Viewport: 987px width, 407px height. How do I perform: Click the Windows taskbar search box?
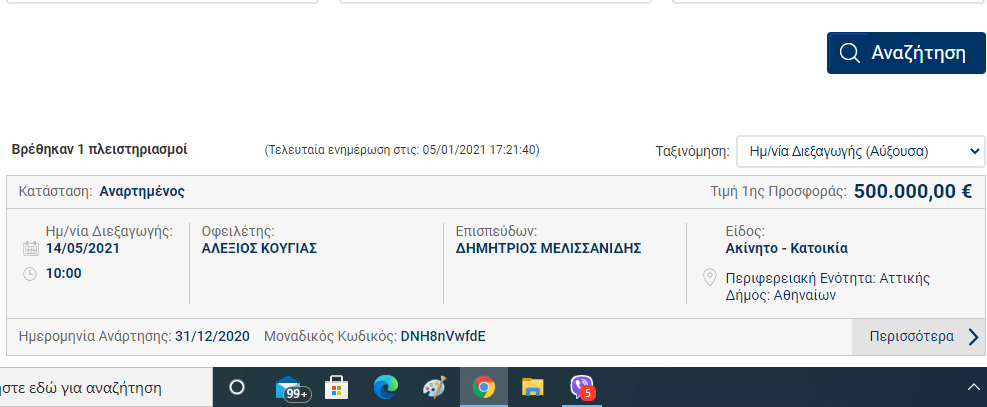pos(106,387)
